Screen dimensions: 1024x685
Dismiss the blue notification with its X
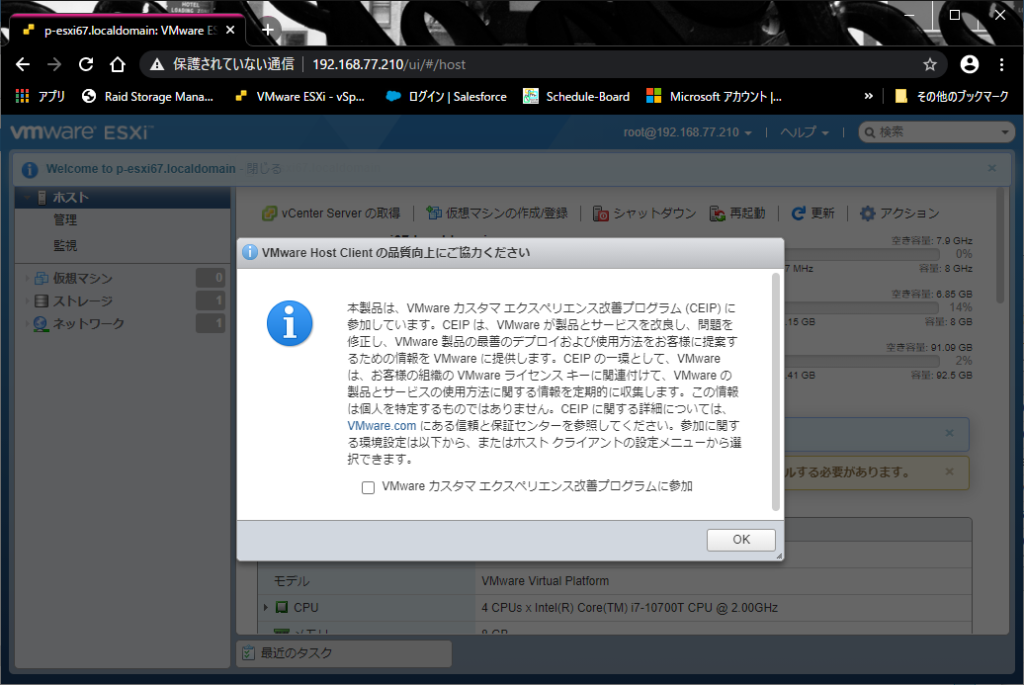(950, 433)
